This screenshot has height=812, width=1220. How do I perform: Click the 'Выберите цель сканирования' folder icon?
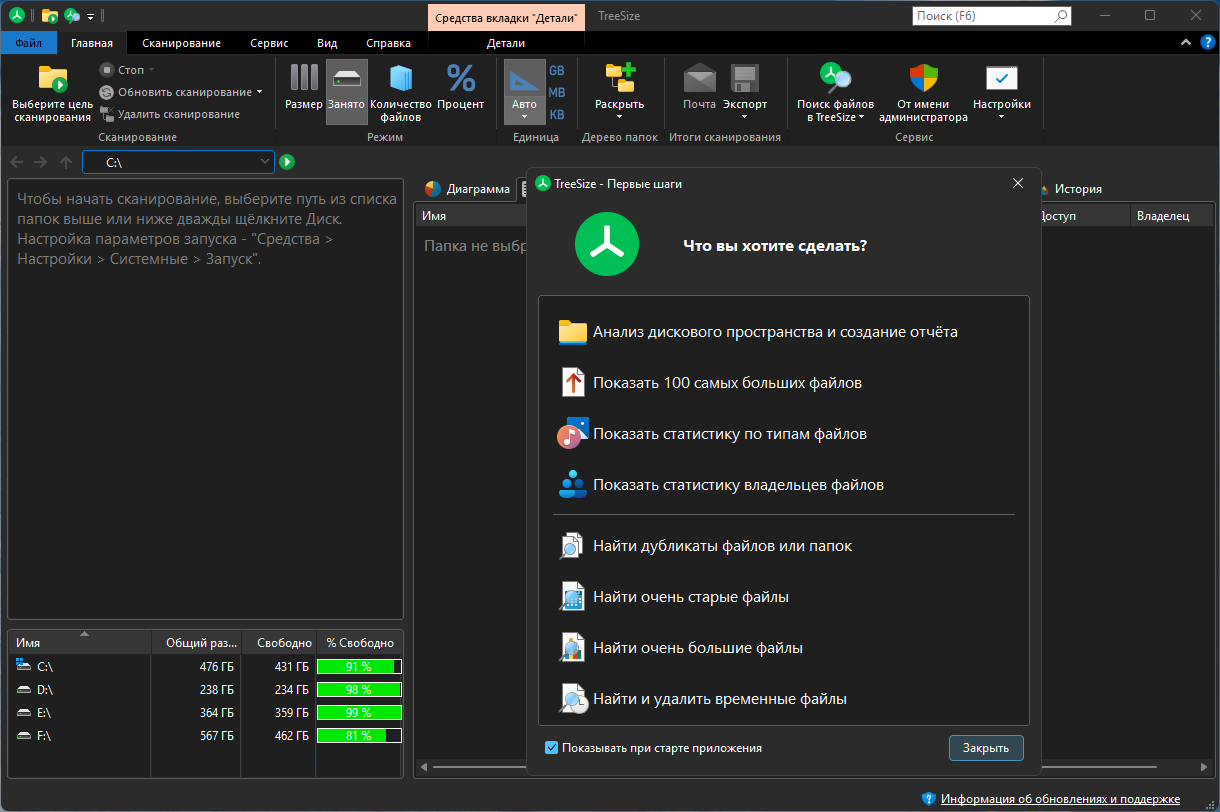pos(52,80)
